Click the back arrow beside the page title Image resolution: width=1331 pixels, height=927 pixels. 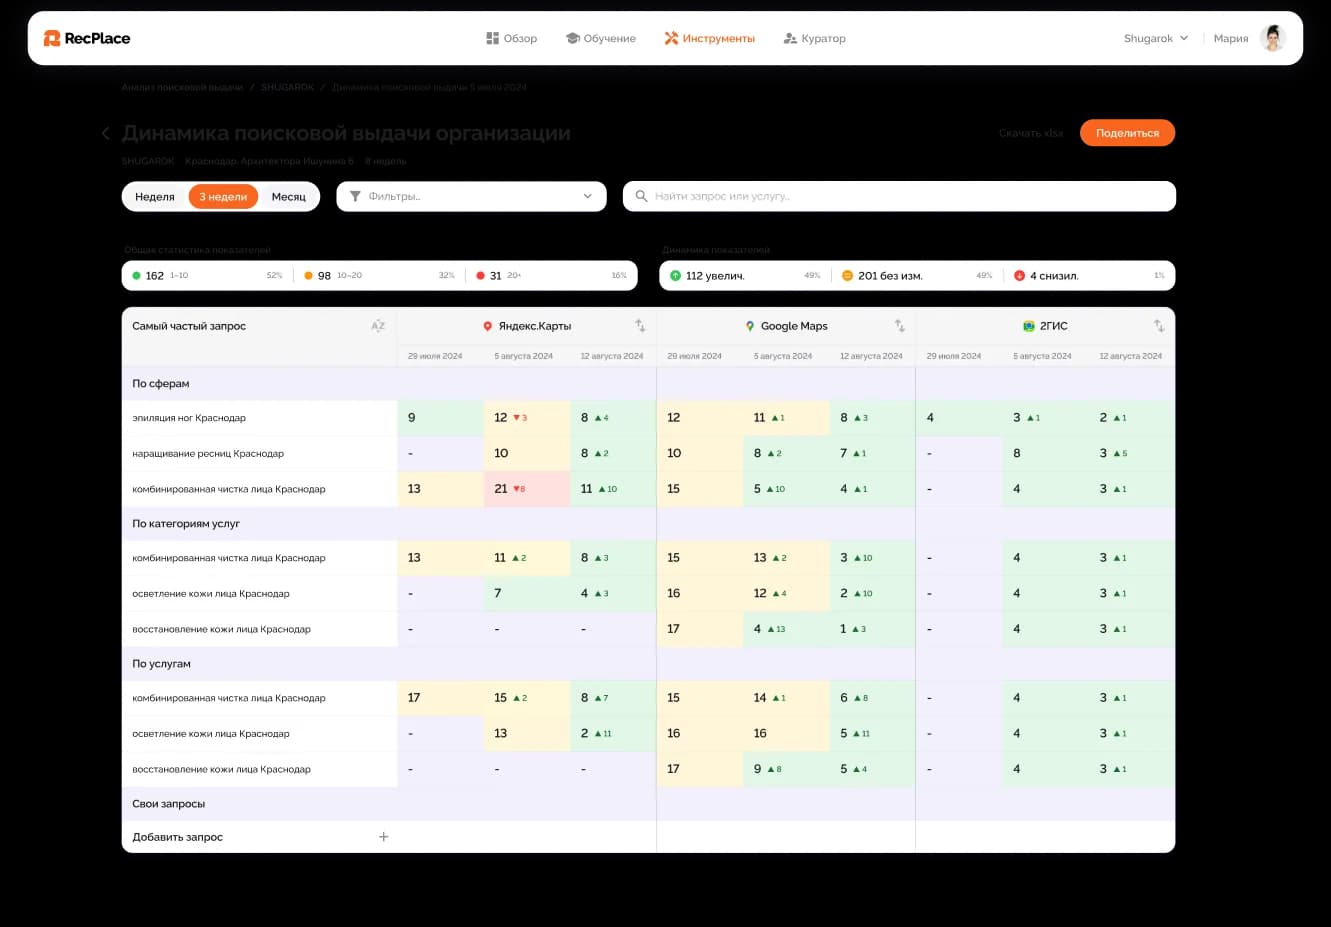coord(106,133)
